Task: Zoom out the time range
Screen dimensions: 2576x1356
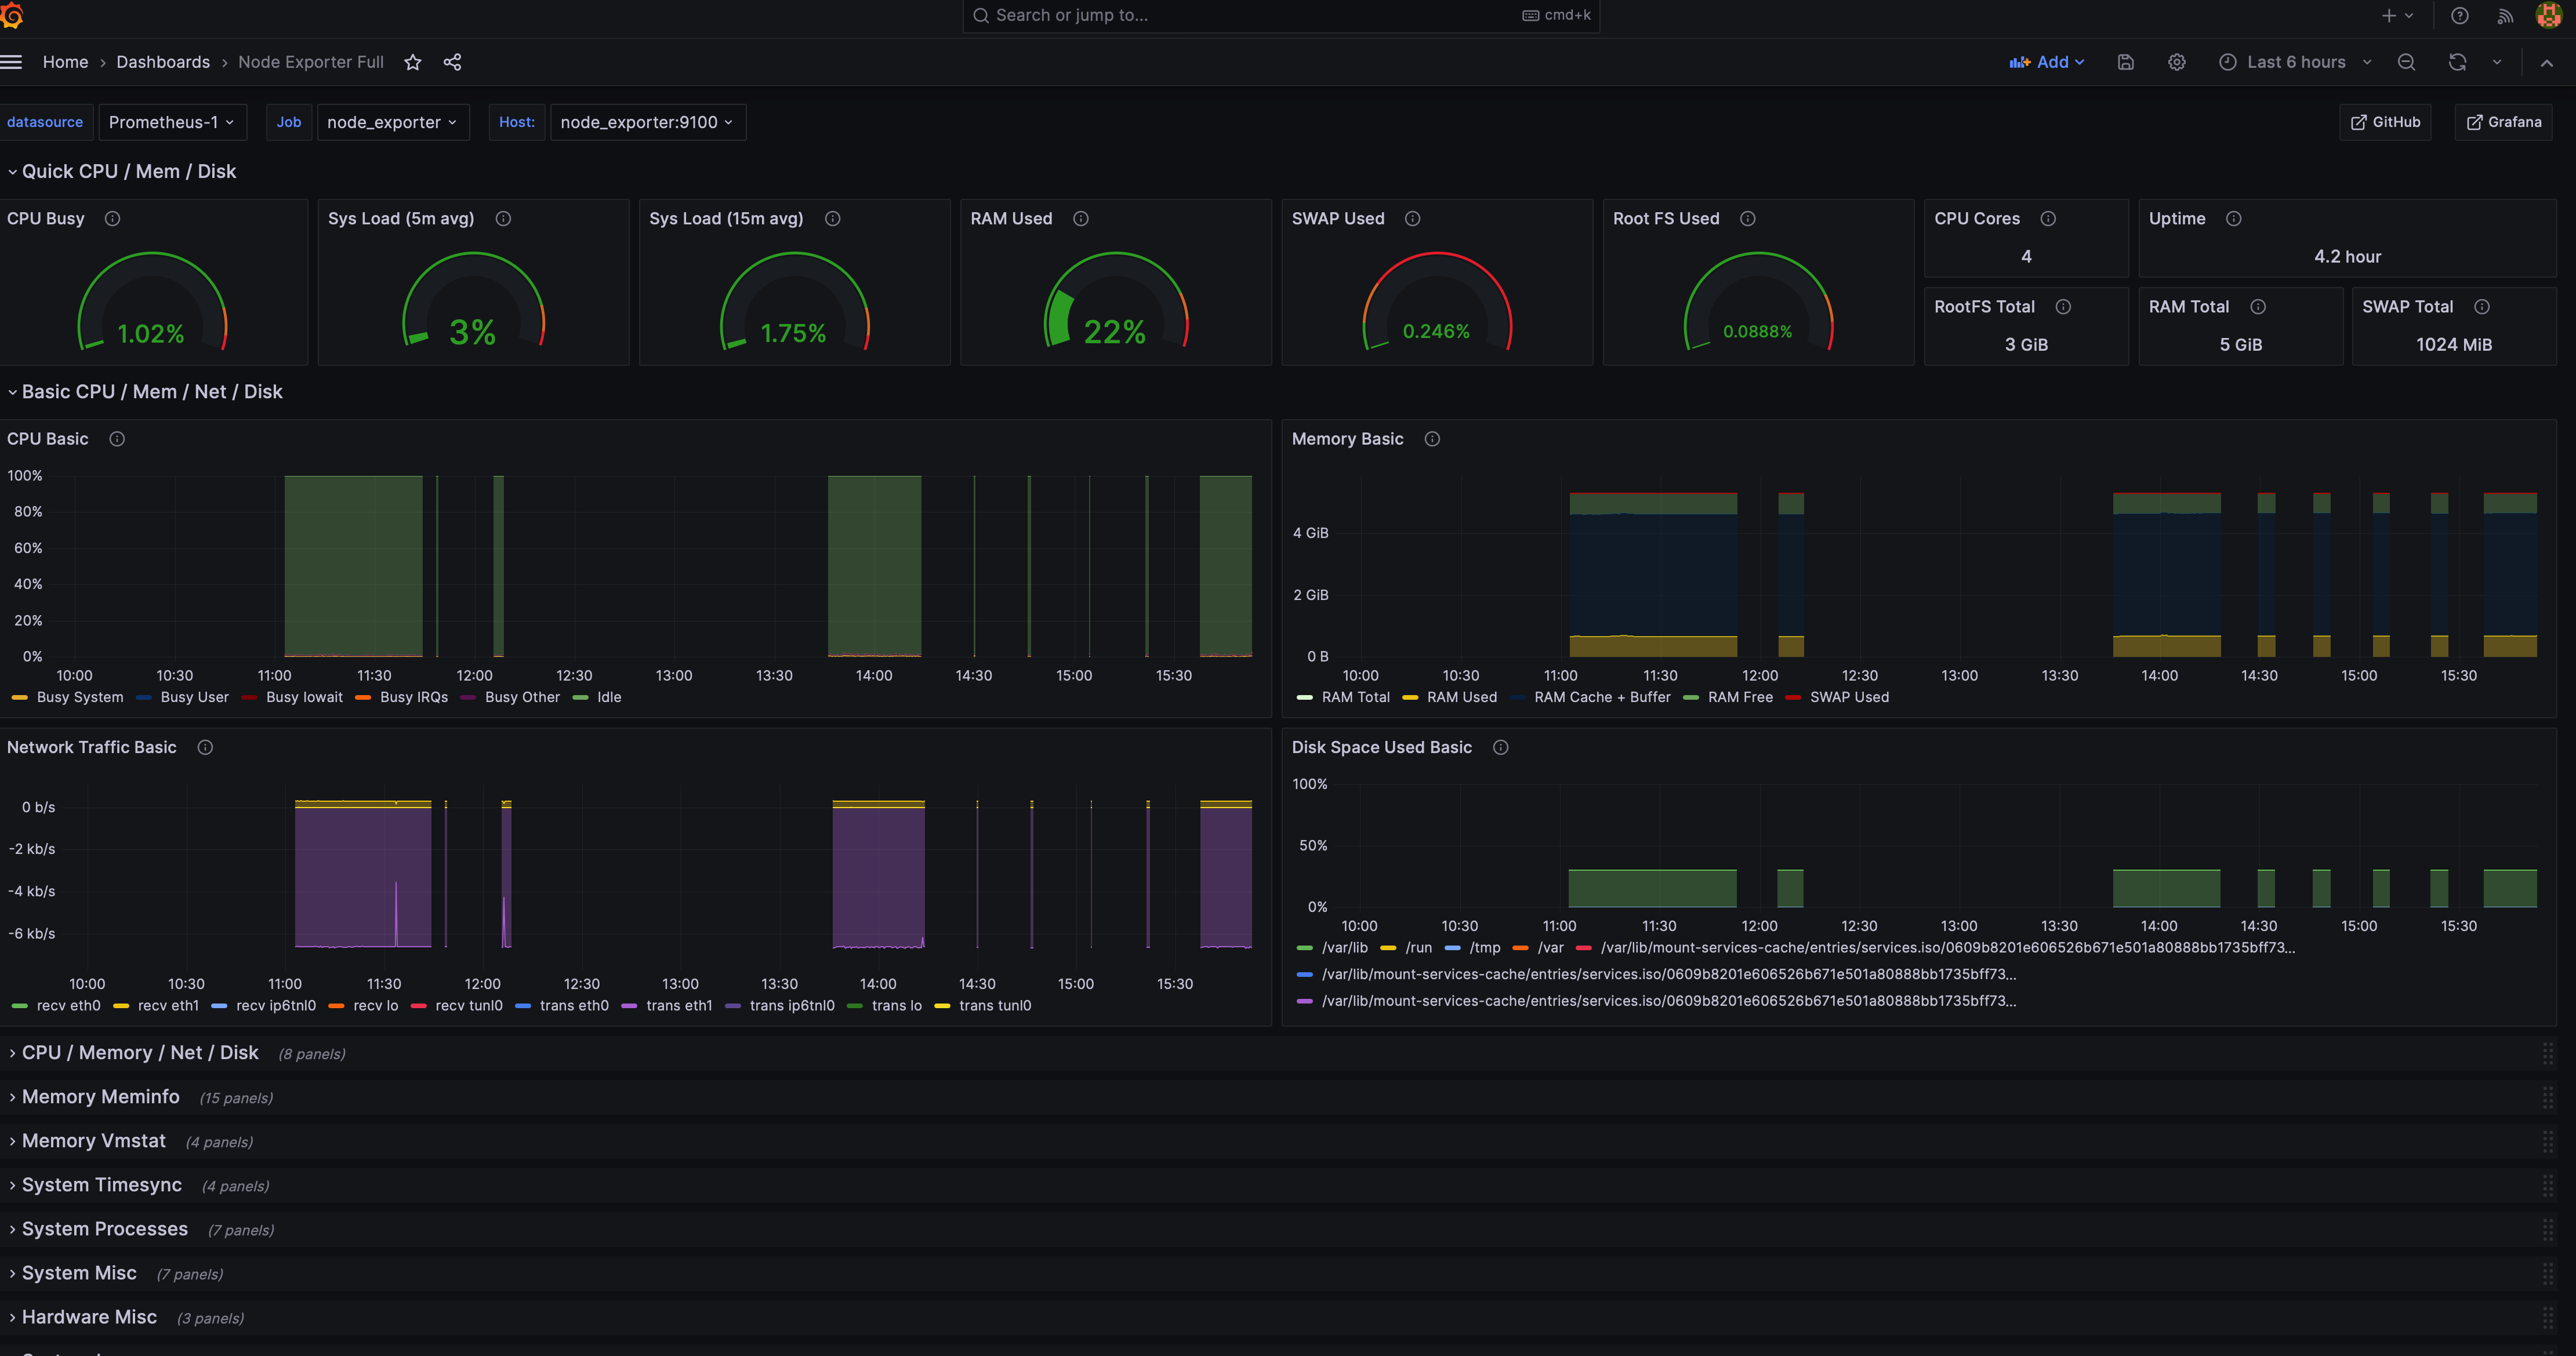Action: pyautogui.click(x=2407, y=62)
